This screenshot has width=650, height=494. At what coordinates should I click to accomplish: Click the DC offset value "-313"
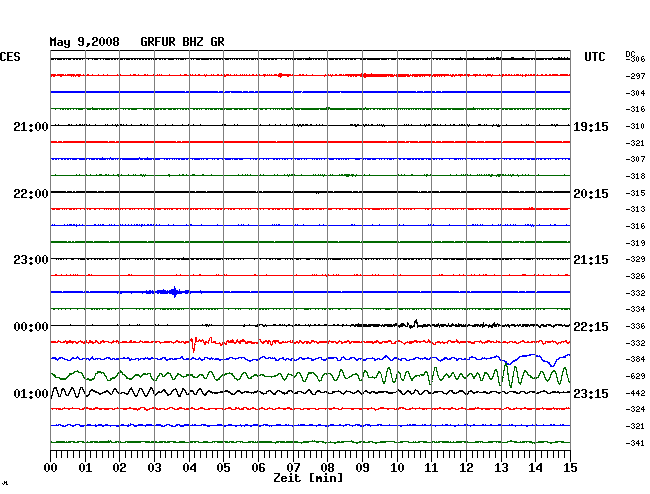point(635,209)
